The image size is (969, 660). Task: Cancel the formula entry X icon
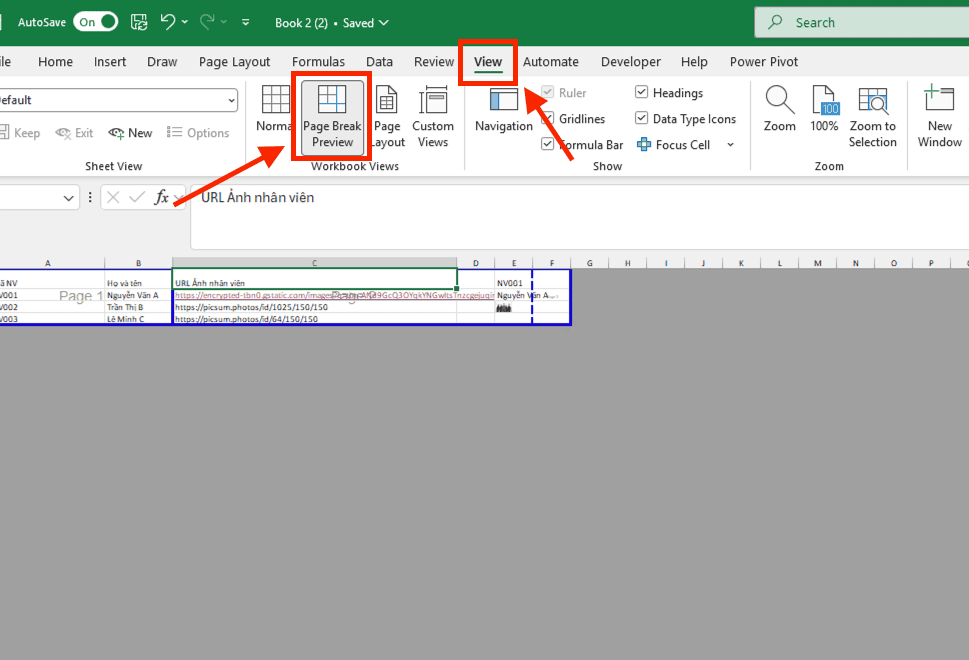[x=113, y=197]
